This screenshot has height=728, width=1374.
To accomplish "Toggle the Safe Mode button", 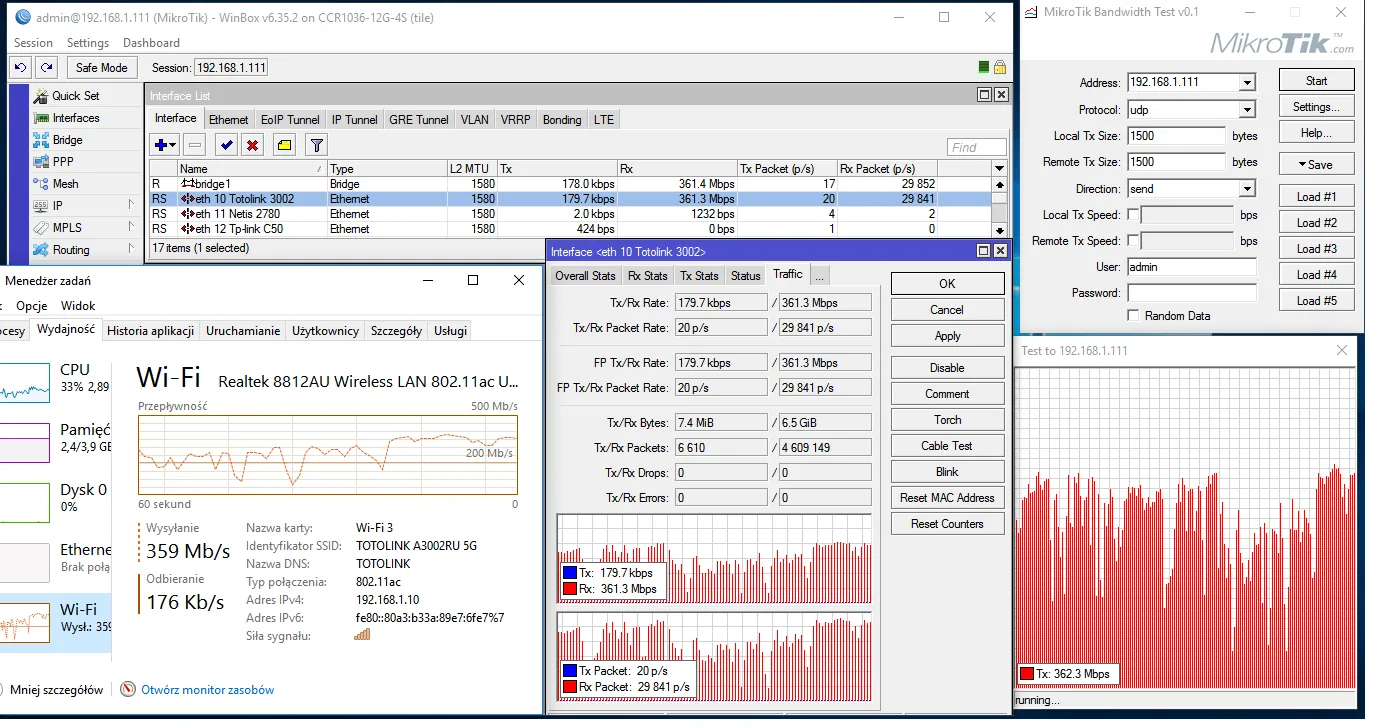I will 101,67.
